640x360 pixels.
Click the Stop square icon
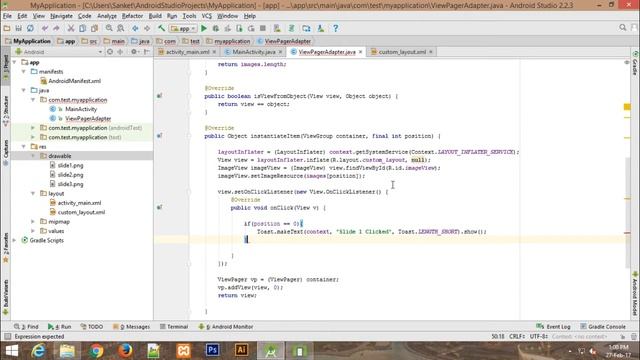(x=263, y=28)
